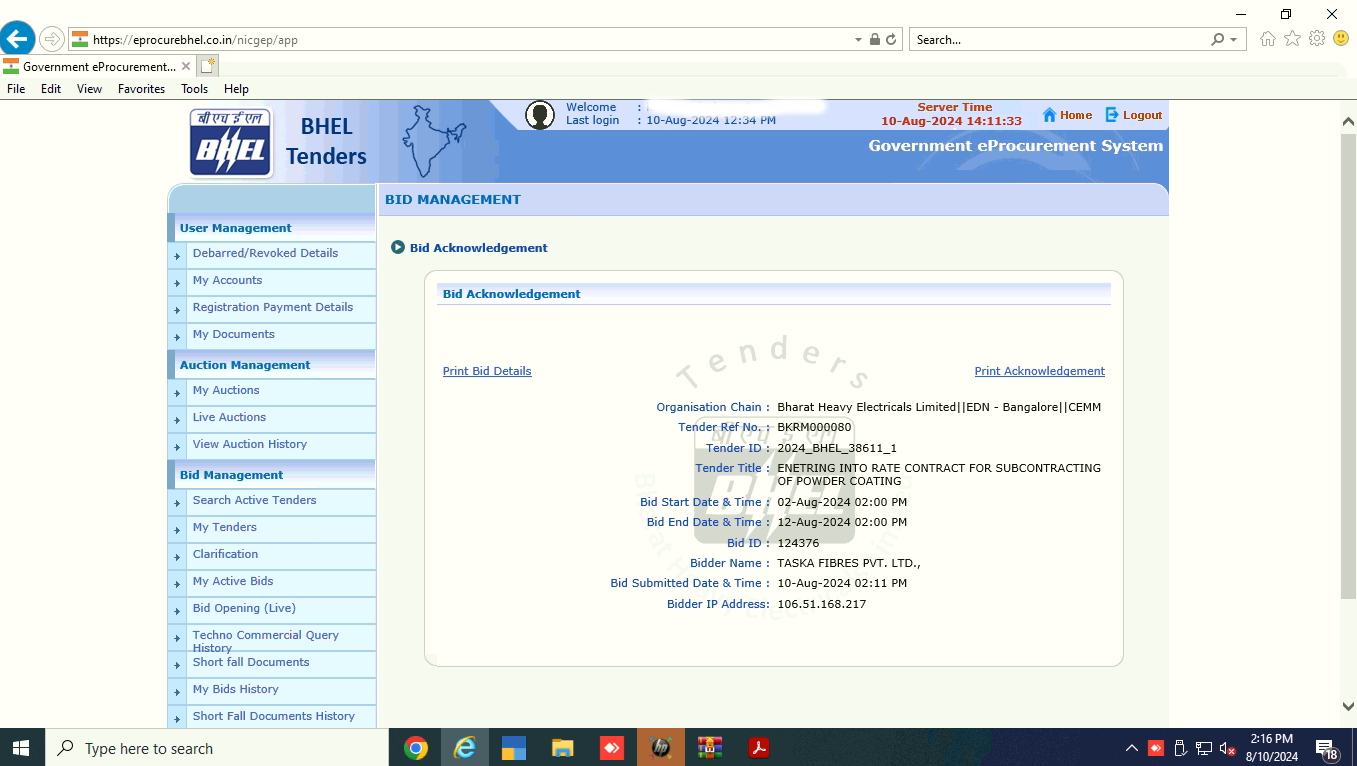This screenshot has height=766, width=1357.
Task: Click the smiley feedback icon
Action: [1341, 39]
